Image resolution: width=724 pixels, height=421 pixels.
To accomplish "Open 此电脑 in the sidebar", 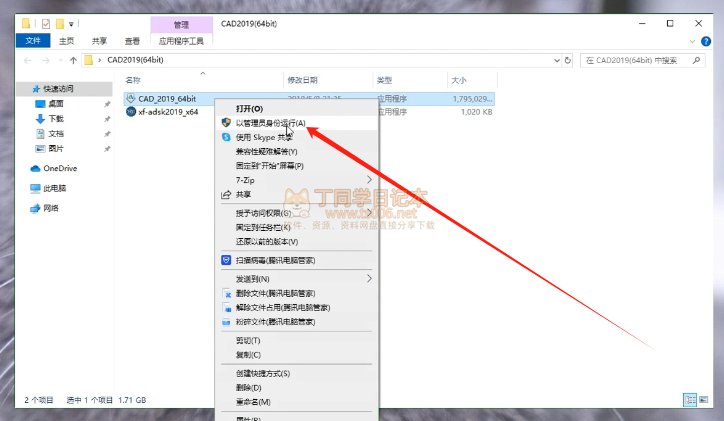I will [x=54, y=188].
